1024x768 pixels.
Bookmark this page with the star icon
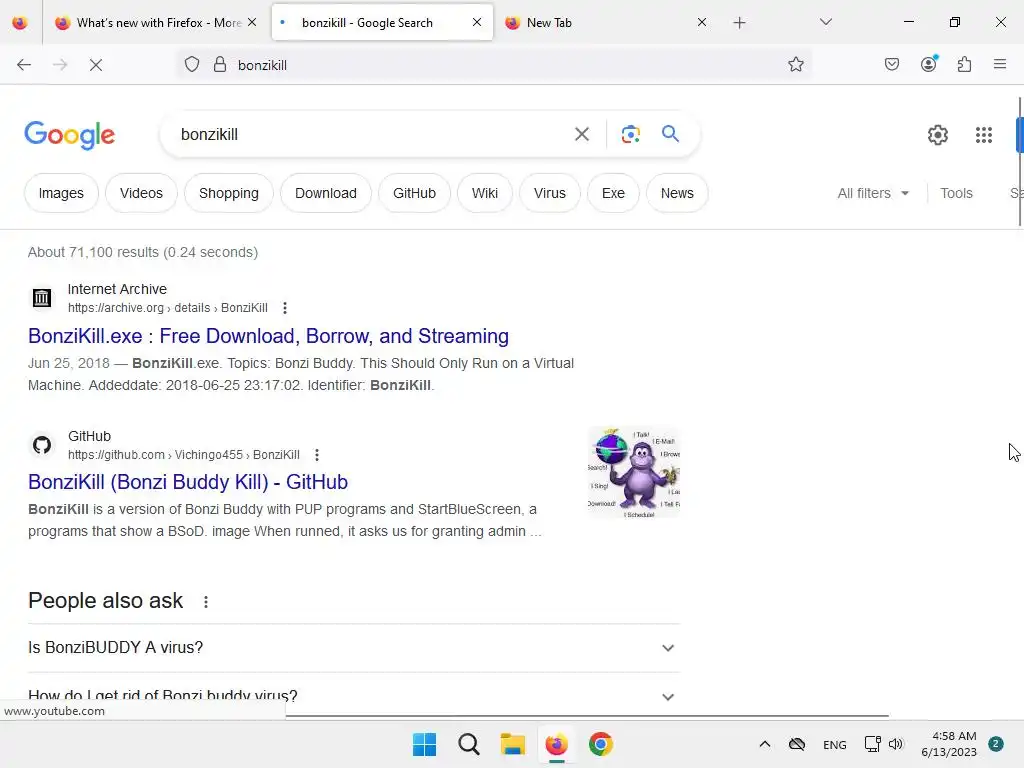point(795,65)
